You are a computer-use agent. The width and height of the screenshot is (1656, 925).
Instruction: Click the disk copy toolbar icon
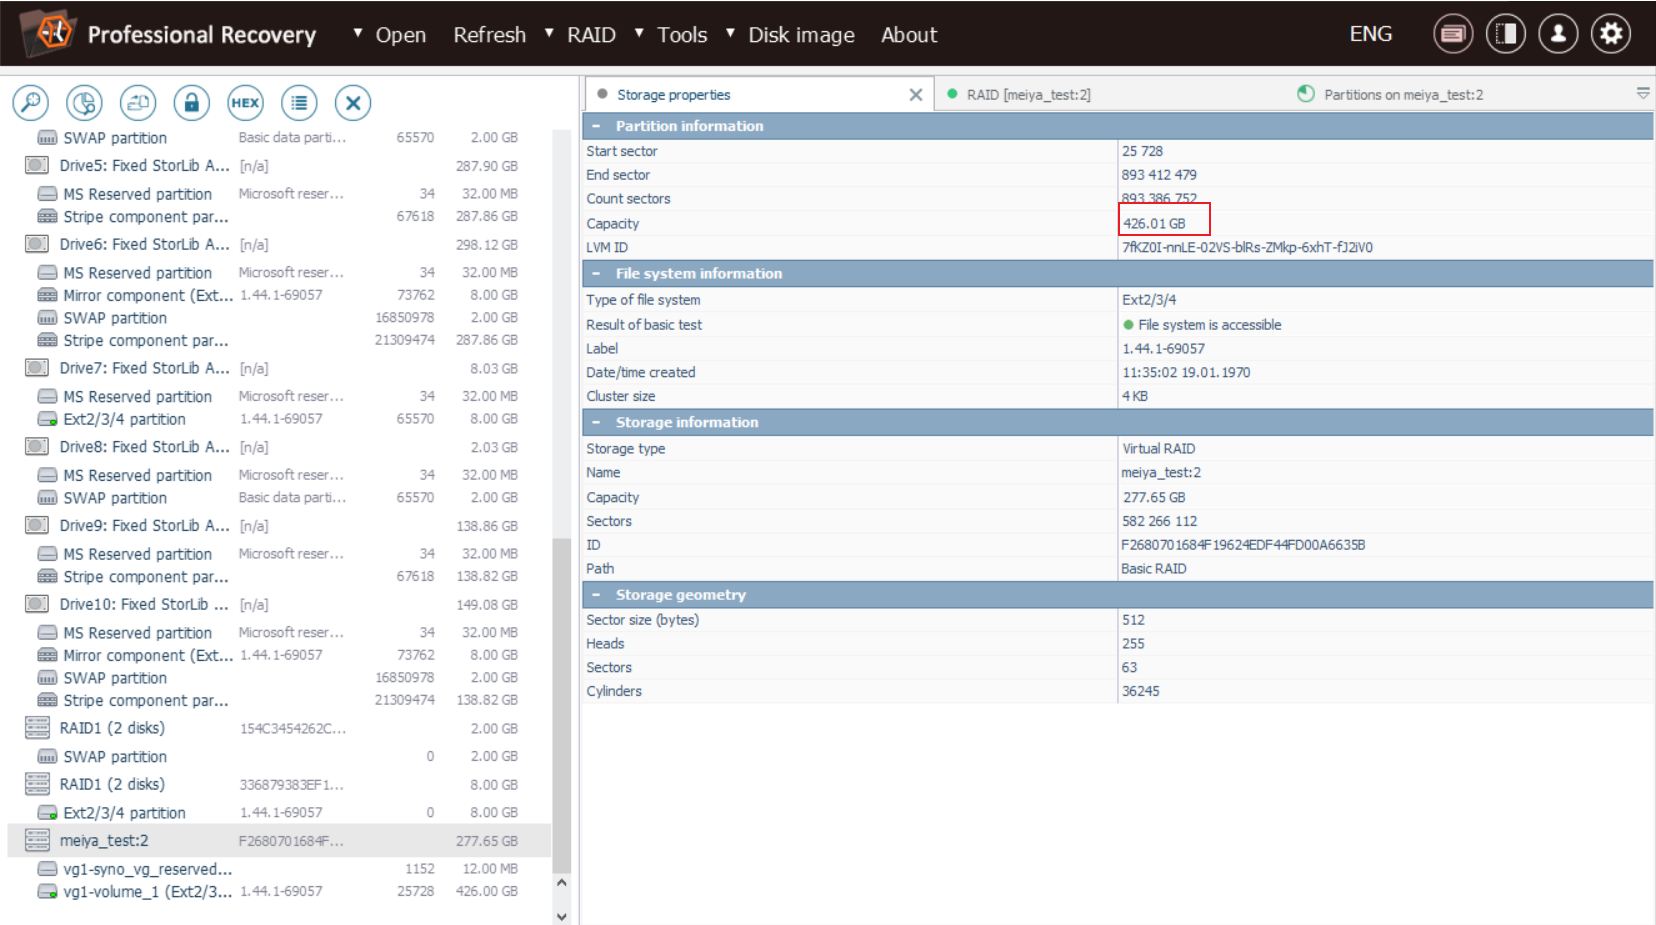click(138, 102)
